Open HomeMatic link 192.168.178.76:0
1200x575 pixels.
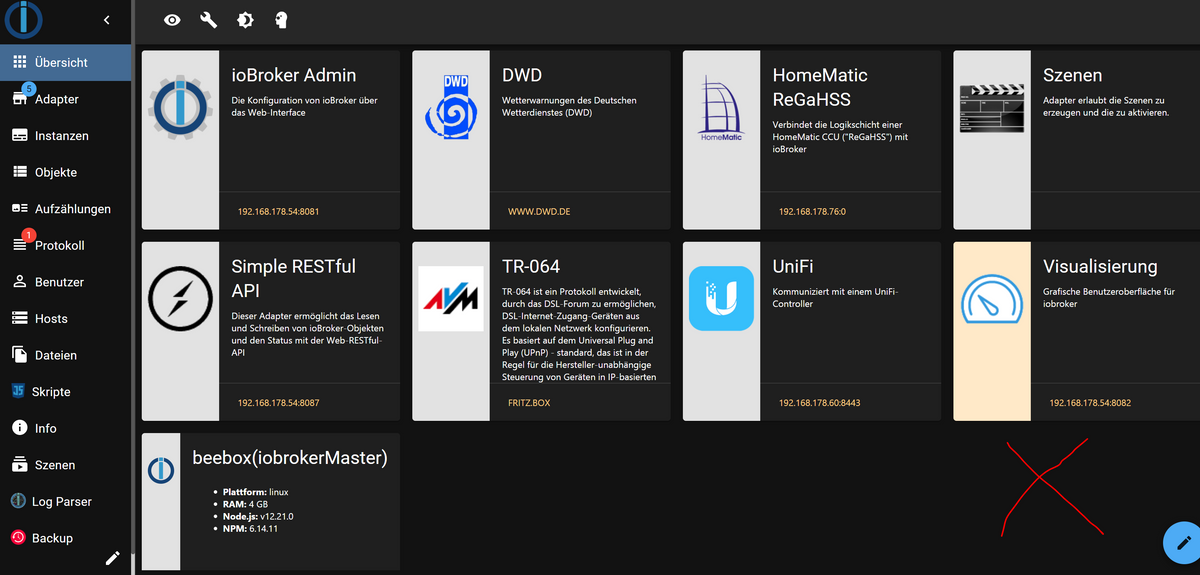pyautogui.click(x=812, y=212)
